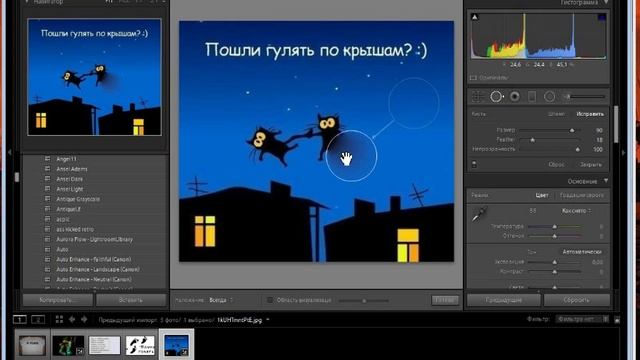Viewport: 640px width, 360px height.
Task: Go forward with filmstrip right arrow
Action: tap(84, 320)
